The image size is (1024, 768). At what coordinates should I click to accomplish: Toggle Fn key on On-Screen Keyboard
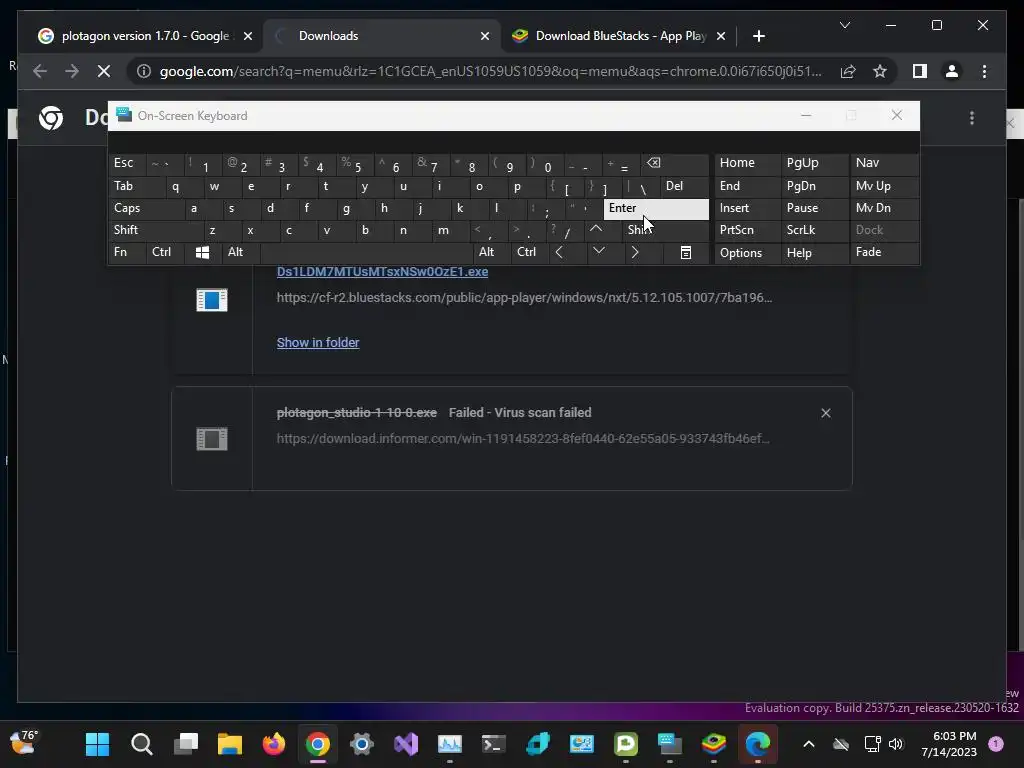point(127,252)
